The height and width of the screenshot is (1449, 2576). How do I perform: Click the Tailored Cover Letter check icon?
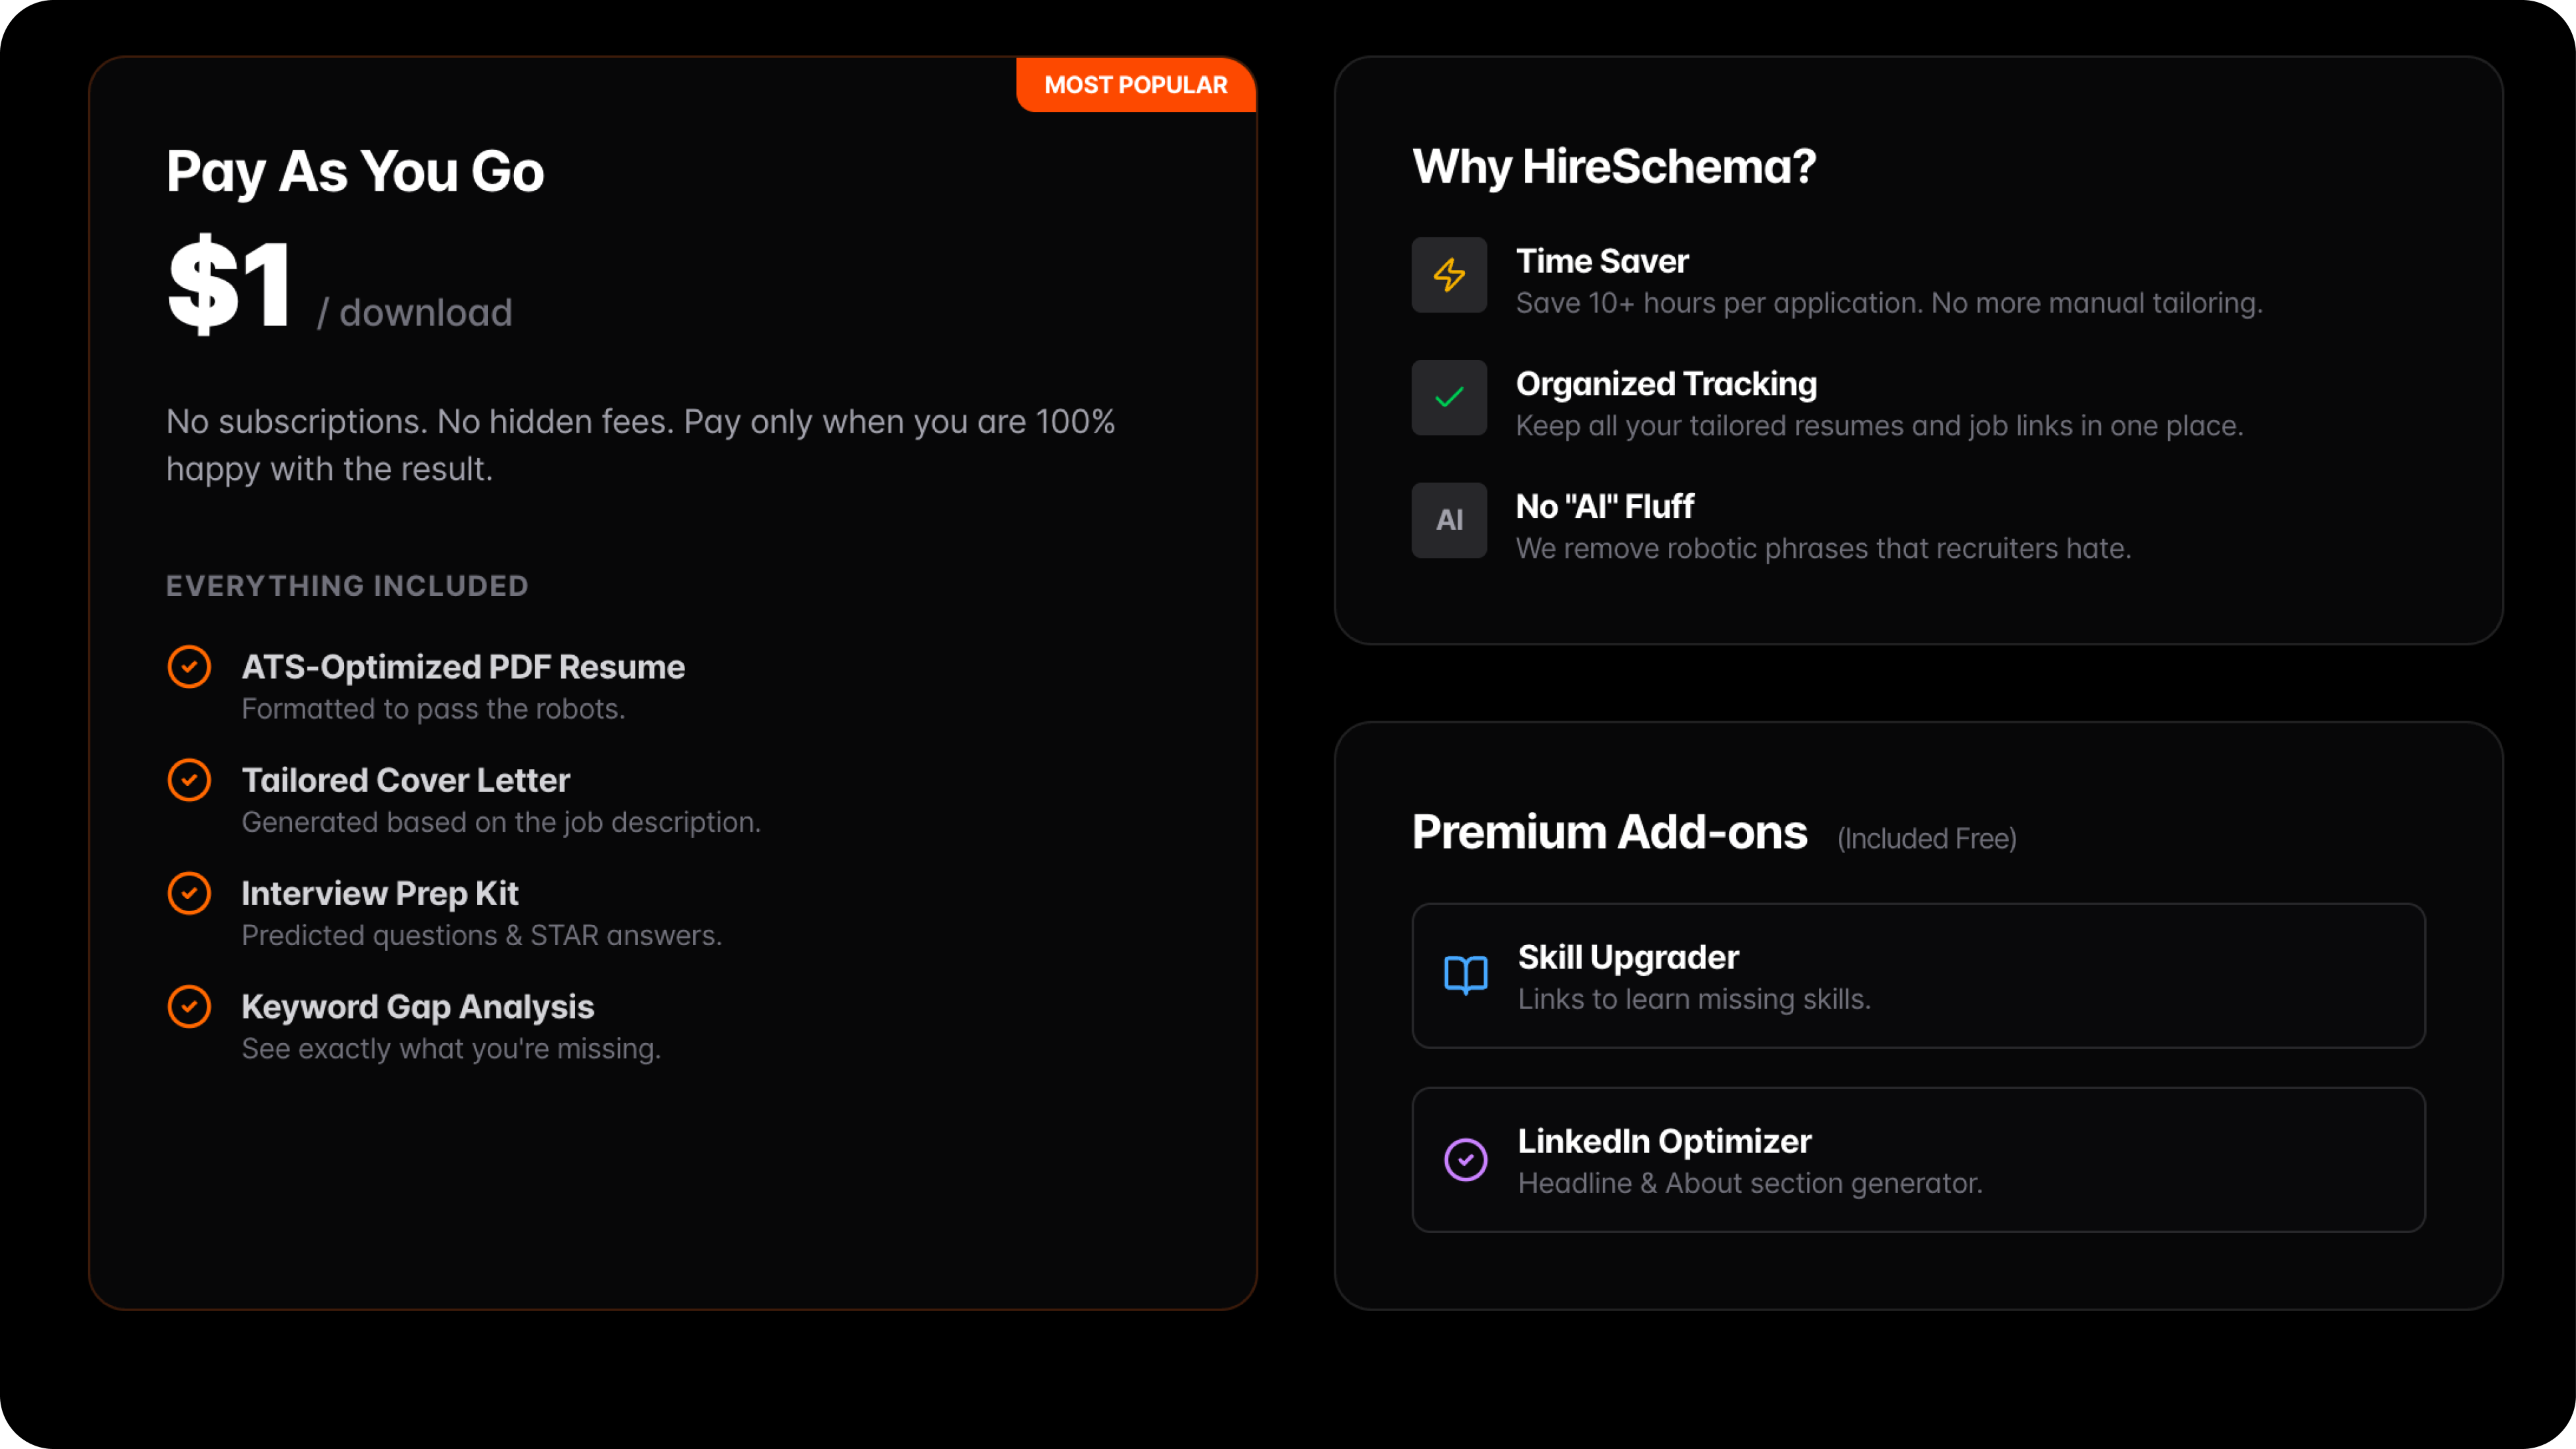pos(189,780)
